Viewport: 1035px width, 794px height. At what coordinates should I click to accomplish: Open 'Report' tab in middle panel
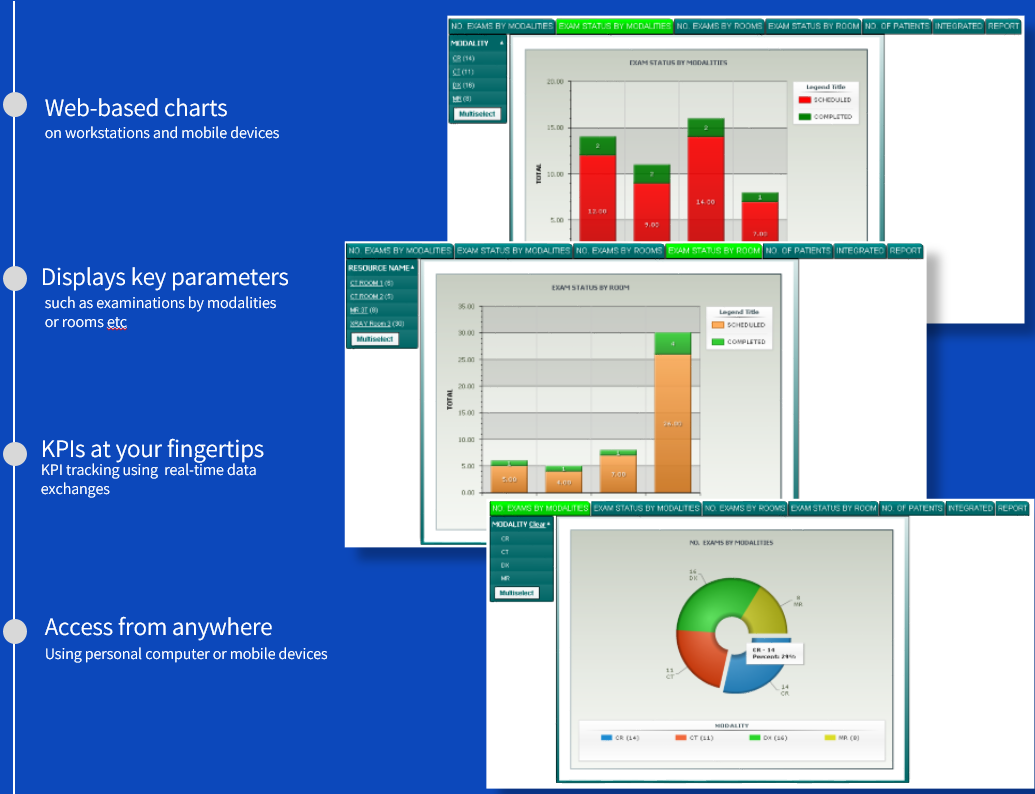(x=904, y=251)
